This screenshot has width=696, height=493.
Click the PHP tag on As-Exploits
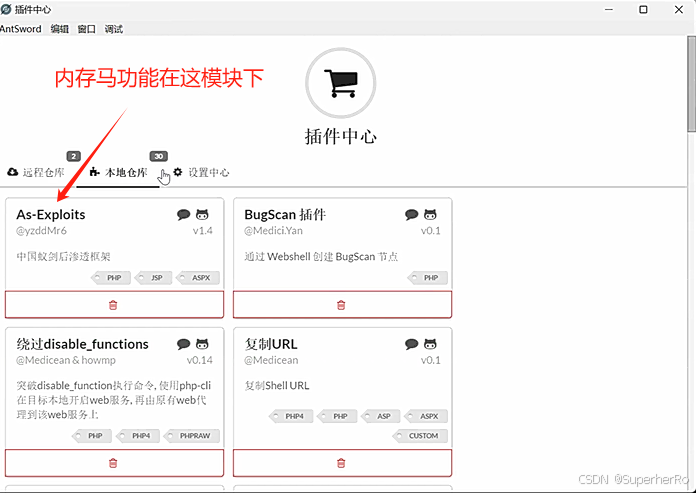click(111, 278)
